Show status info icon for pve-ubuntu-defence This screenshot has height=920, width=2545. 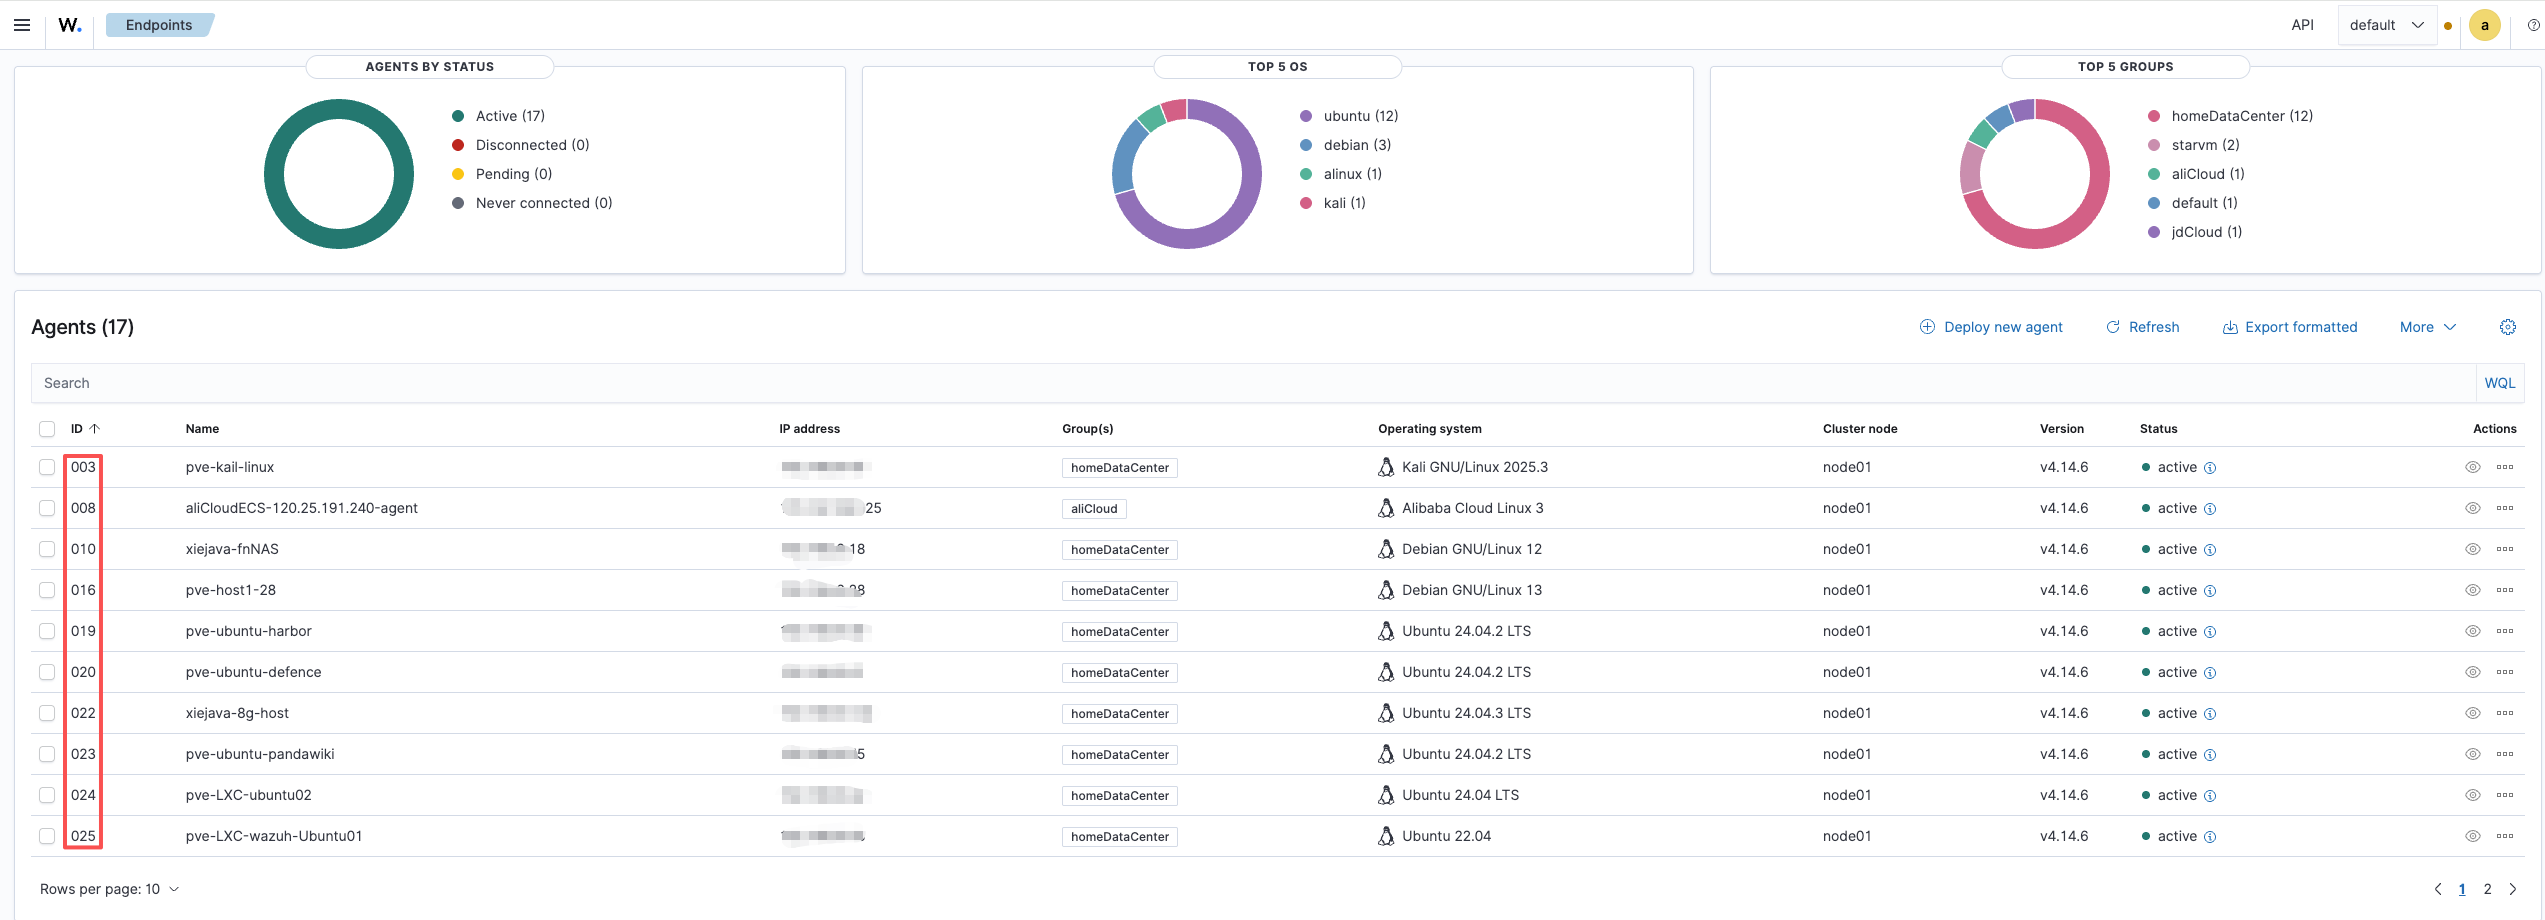coord(2210,673)
